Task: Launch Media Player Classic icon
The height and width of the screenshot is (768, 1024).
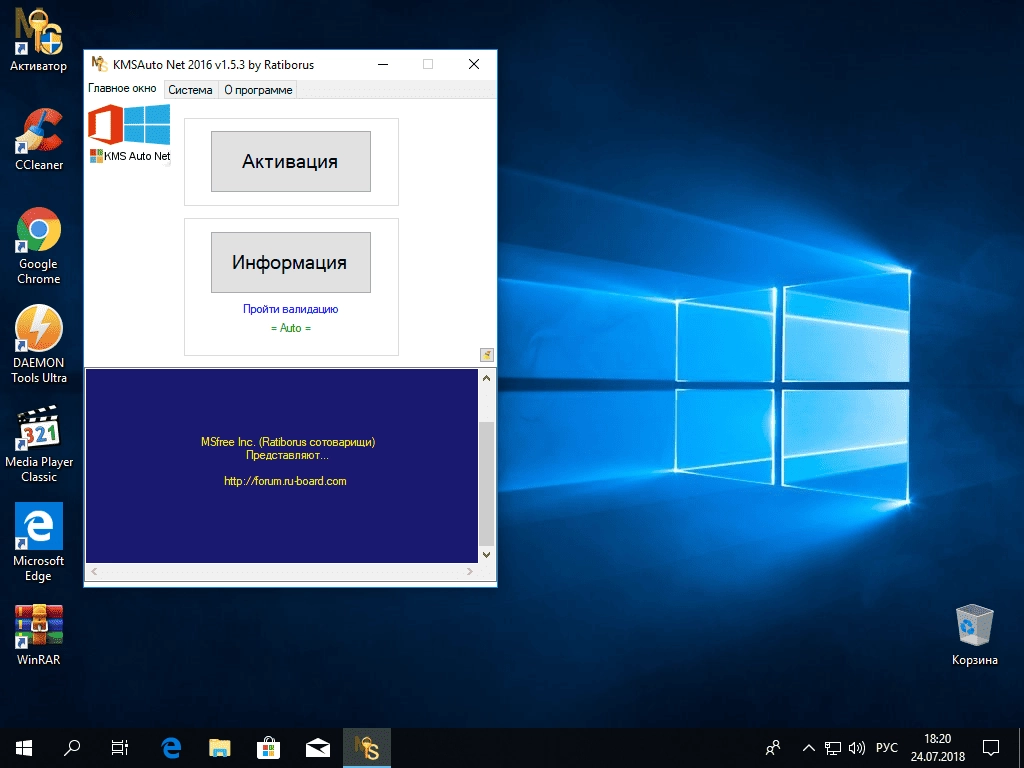Action: [39, 444]
